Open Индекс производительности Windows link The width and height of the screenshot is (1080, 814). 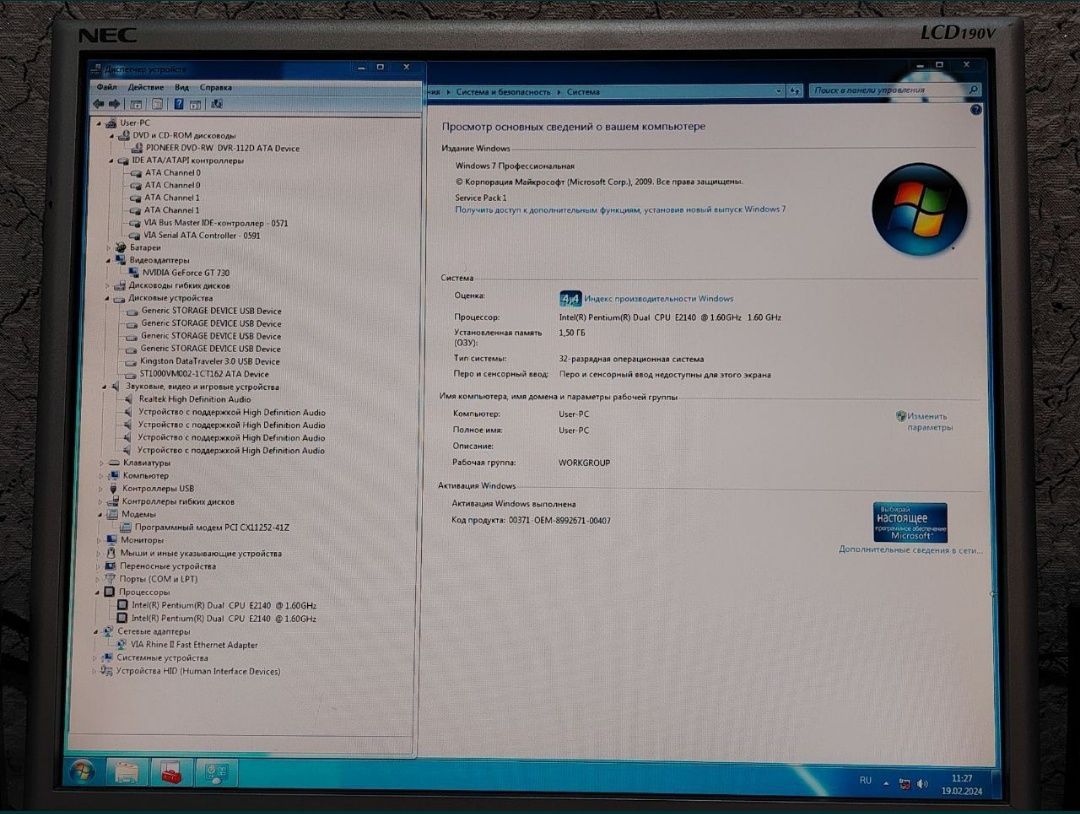tap(658, 299)
